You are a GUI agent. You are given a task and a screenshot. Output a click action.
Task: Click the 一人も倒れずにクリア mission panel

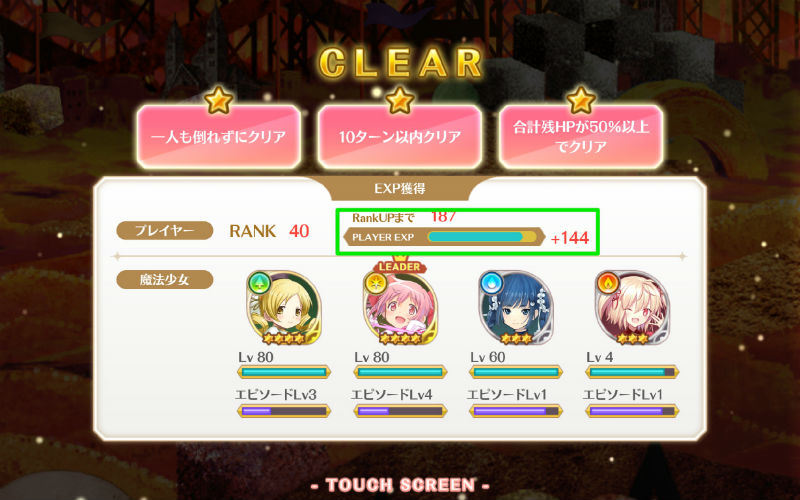[218, 137]
